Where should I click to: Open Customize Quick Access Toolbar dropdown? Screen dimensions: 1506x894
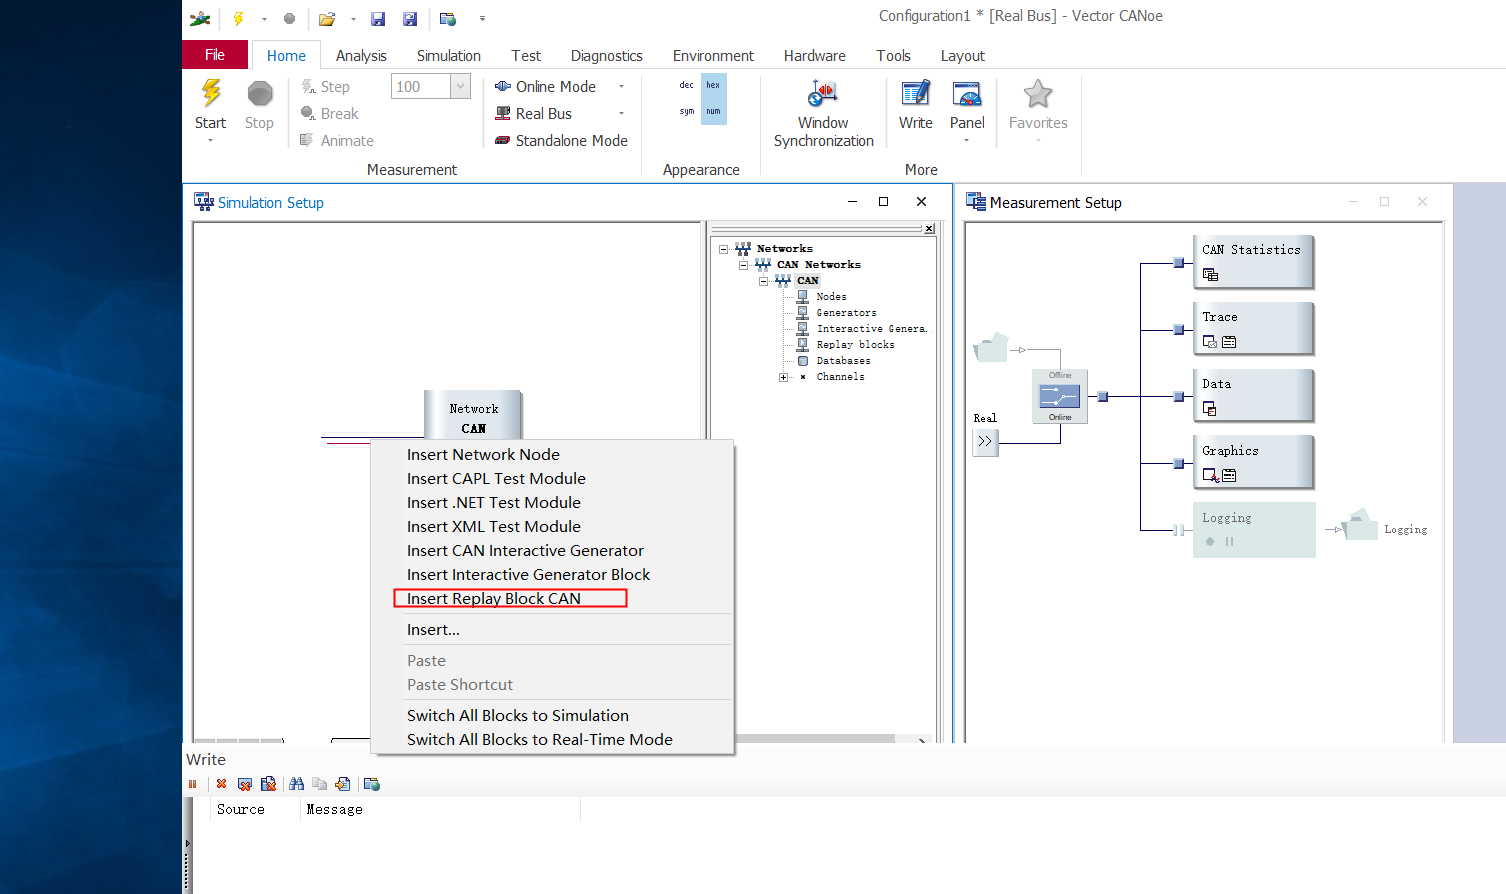tap(482, 19)
